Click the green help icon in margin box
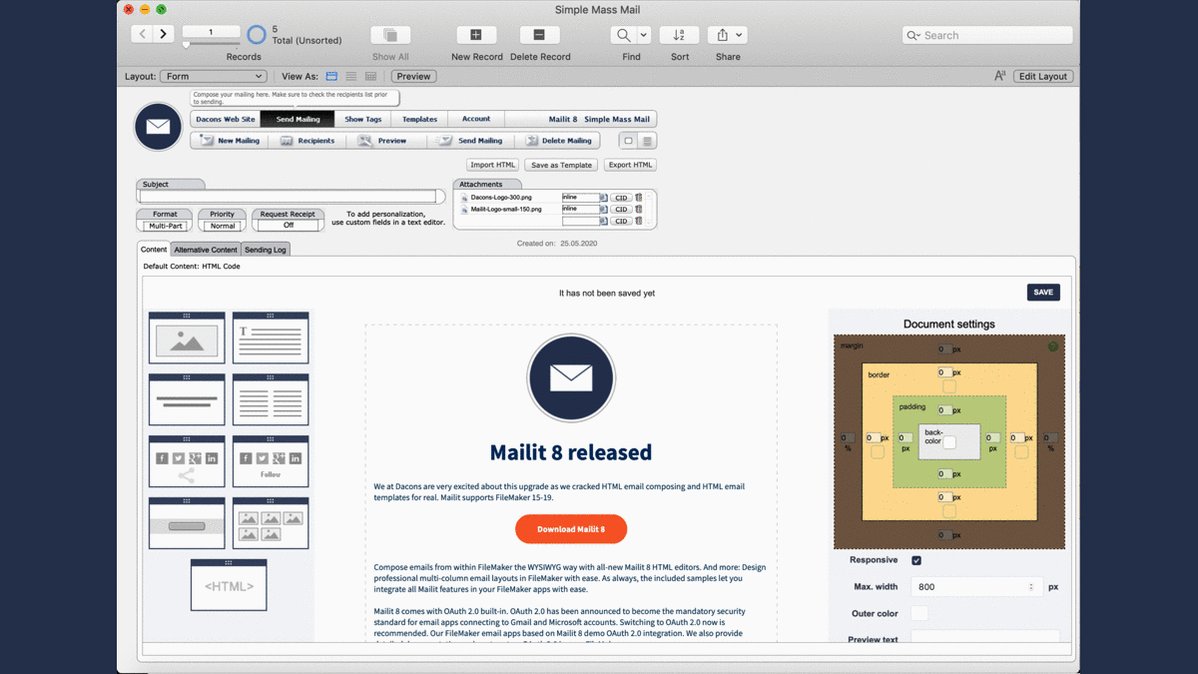The height and width of the screenshot is (674, 1198). point(1053,346)
